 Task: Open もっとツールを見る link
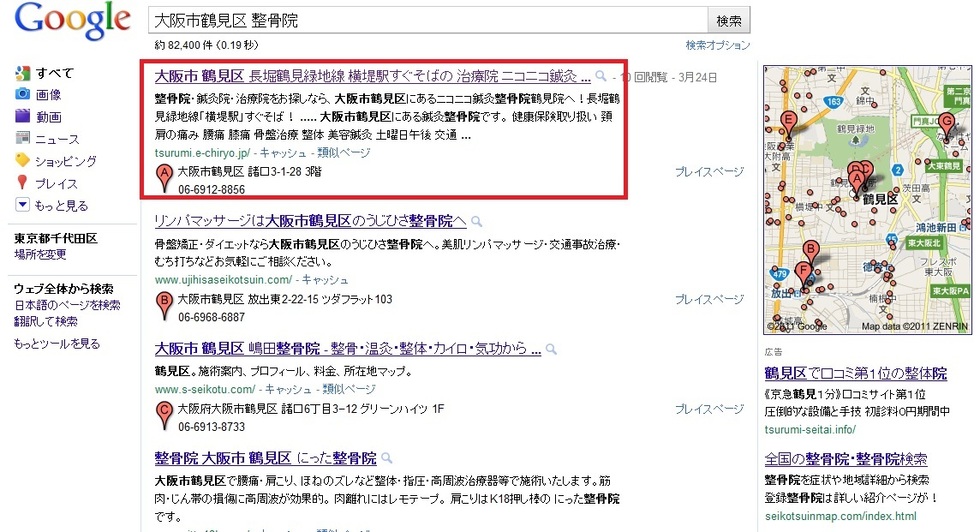[x=57, y=343]
